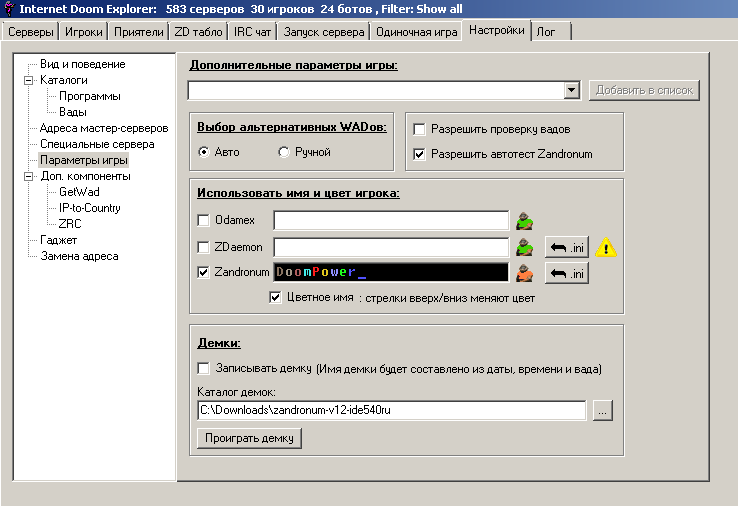Click the Internet Doom Explorer title bar icon
This screenshot has width=738, height=506.
coord(9,9)
